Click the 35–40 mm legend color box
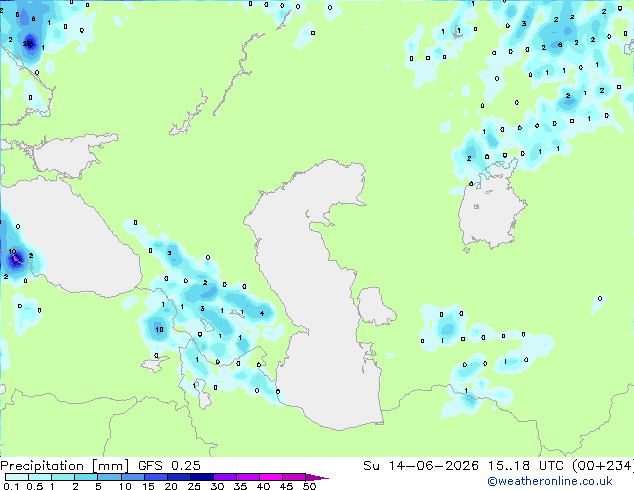The height and width of the screenshot is (490, 634). pyautogui.click(x=247, y=477)
